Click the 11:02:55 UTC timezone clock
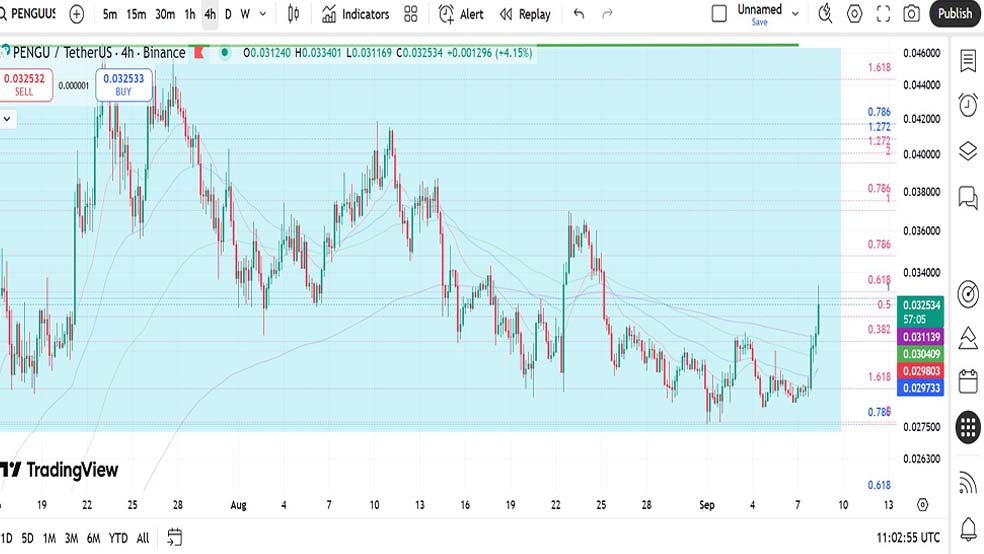The width and height of the screenshot is (984, 554). point(908,538)
